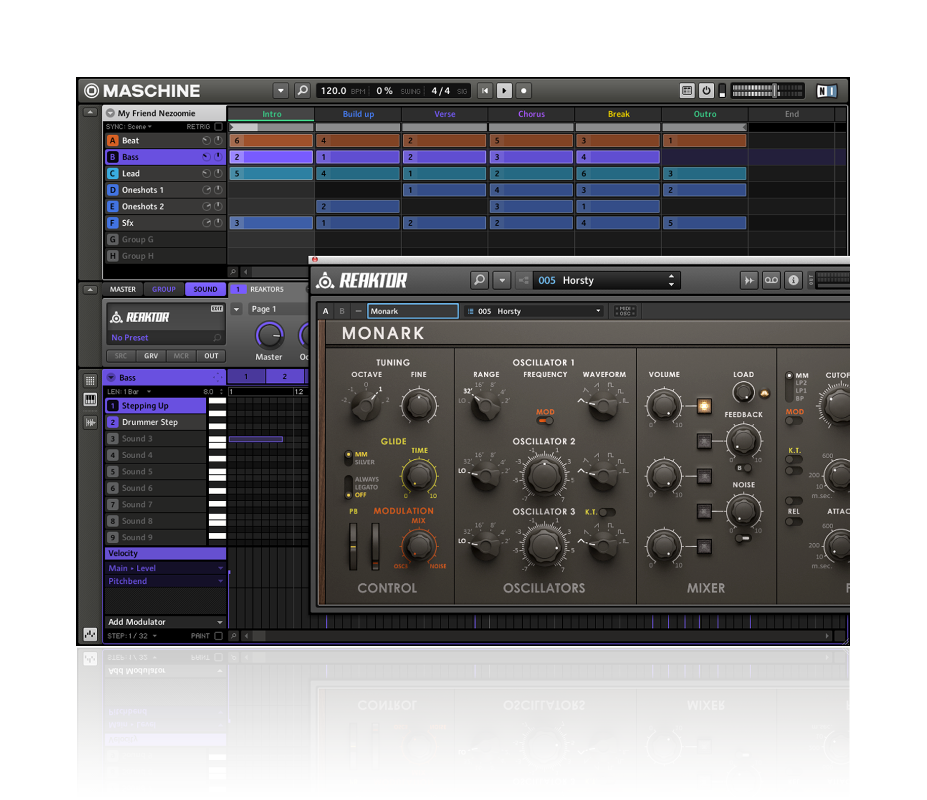Viewport: 927px width, 800px height.
Task: Click the Reaktor tape recorder icon
Action: pos(771,281)
